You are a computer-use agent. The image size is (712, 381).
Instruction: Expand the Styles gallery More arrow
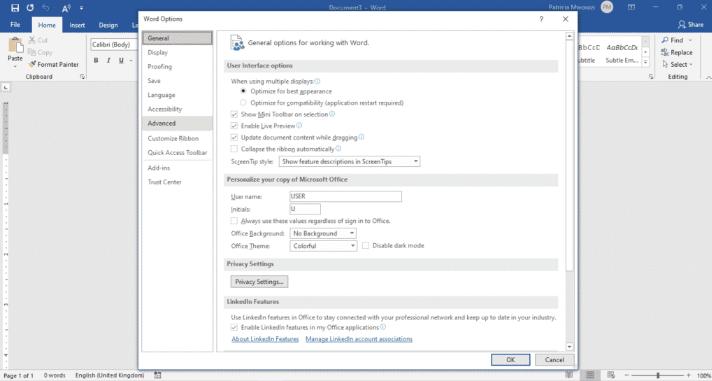(646, 63)
